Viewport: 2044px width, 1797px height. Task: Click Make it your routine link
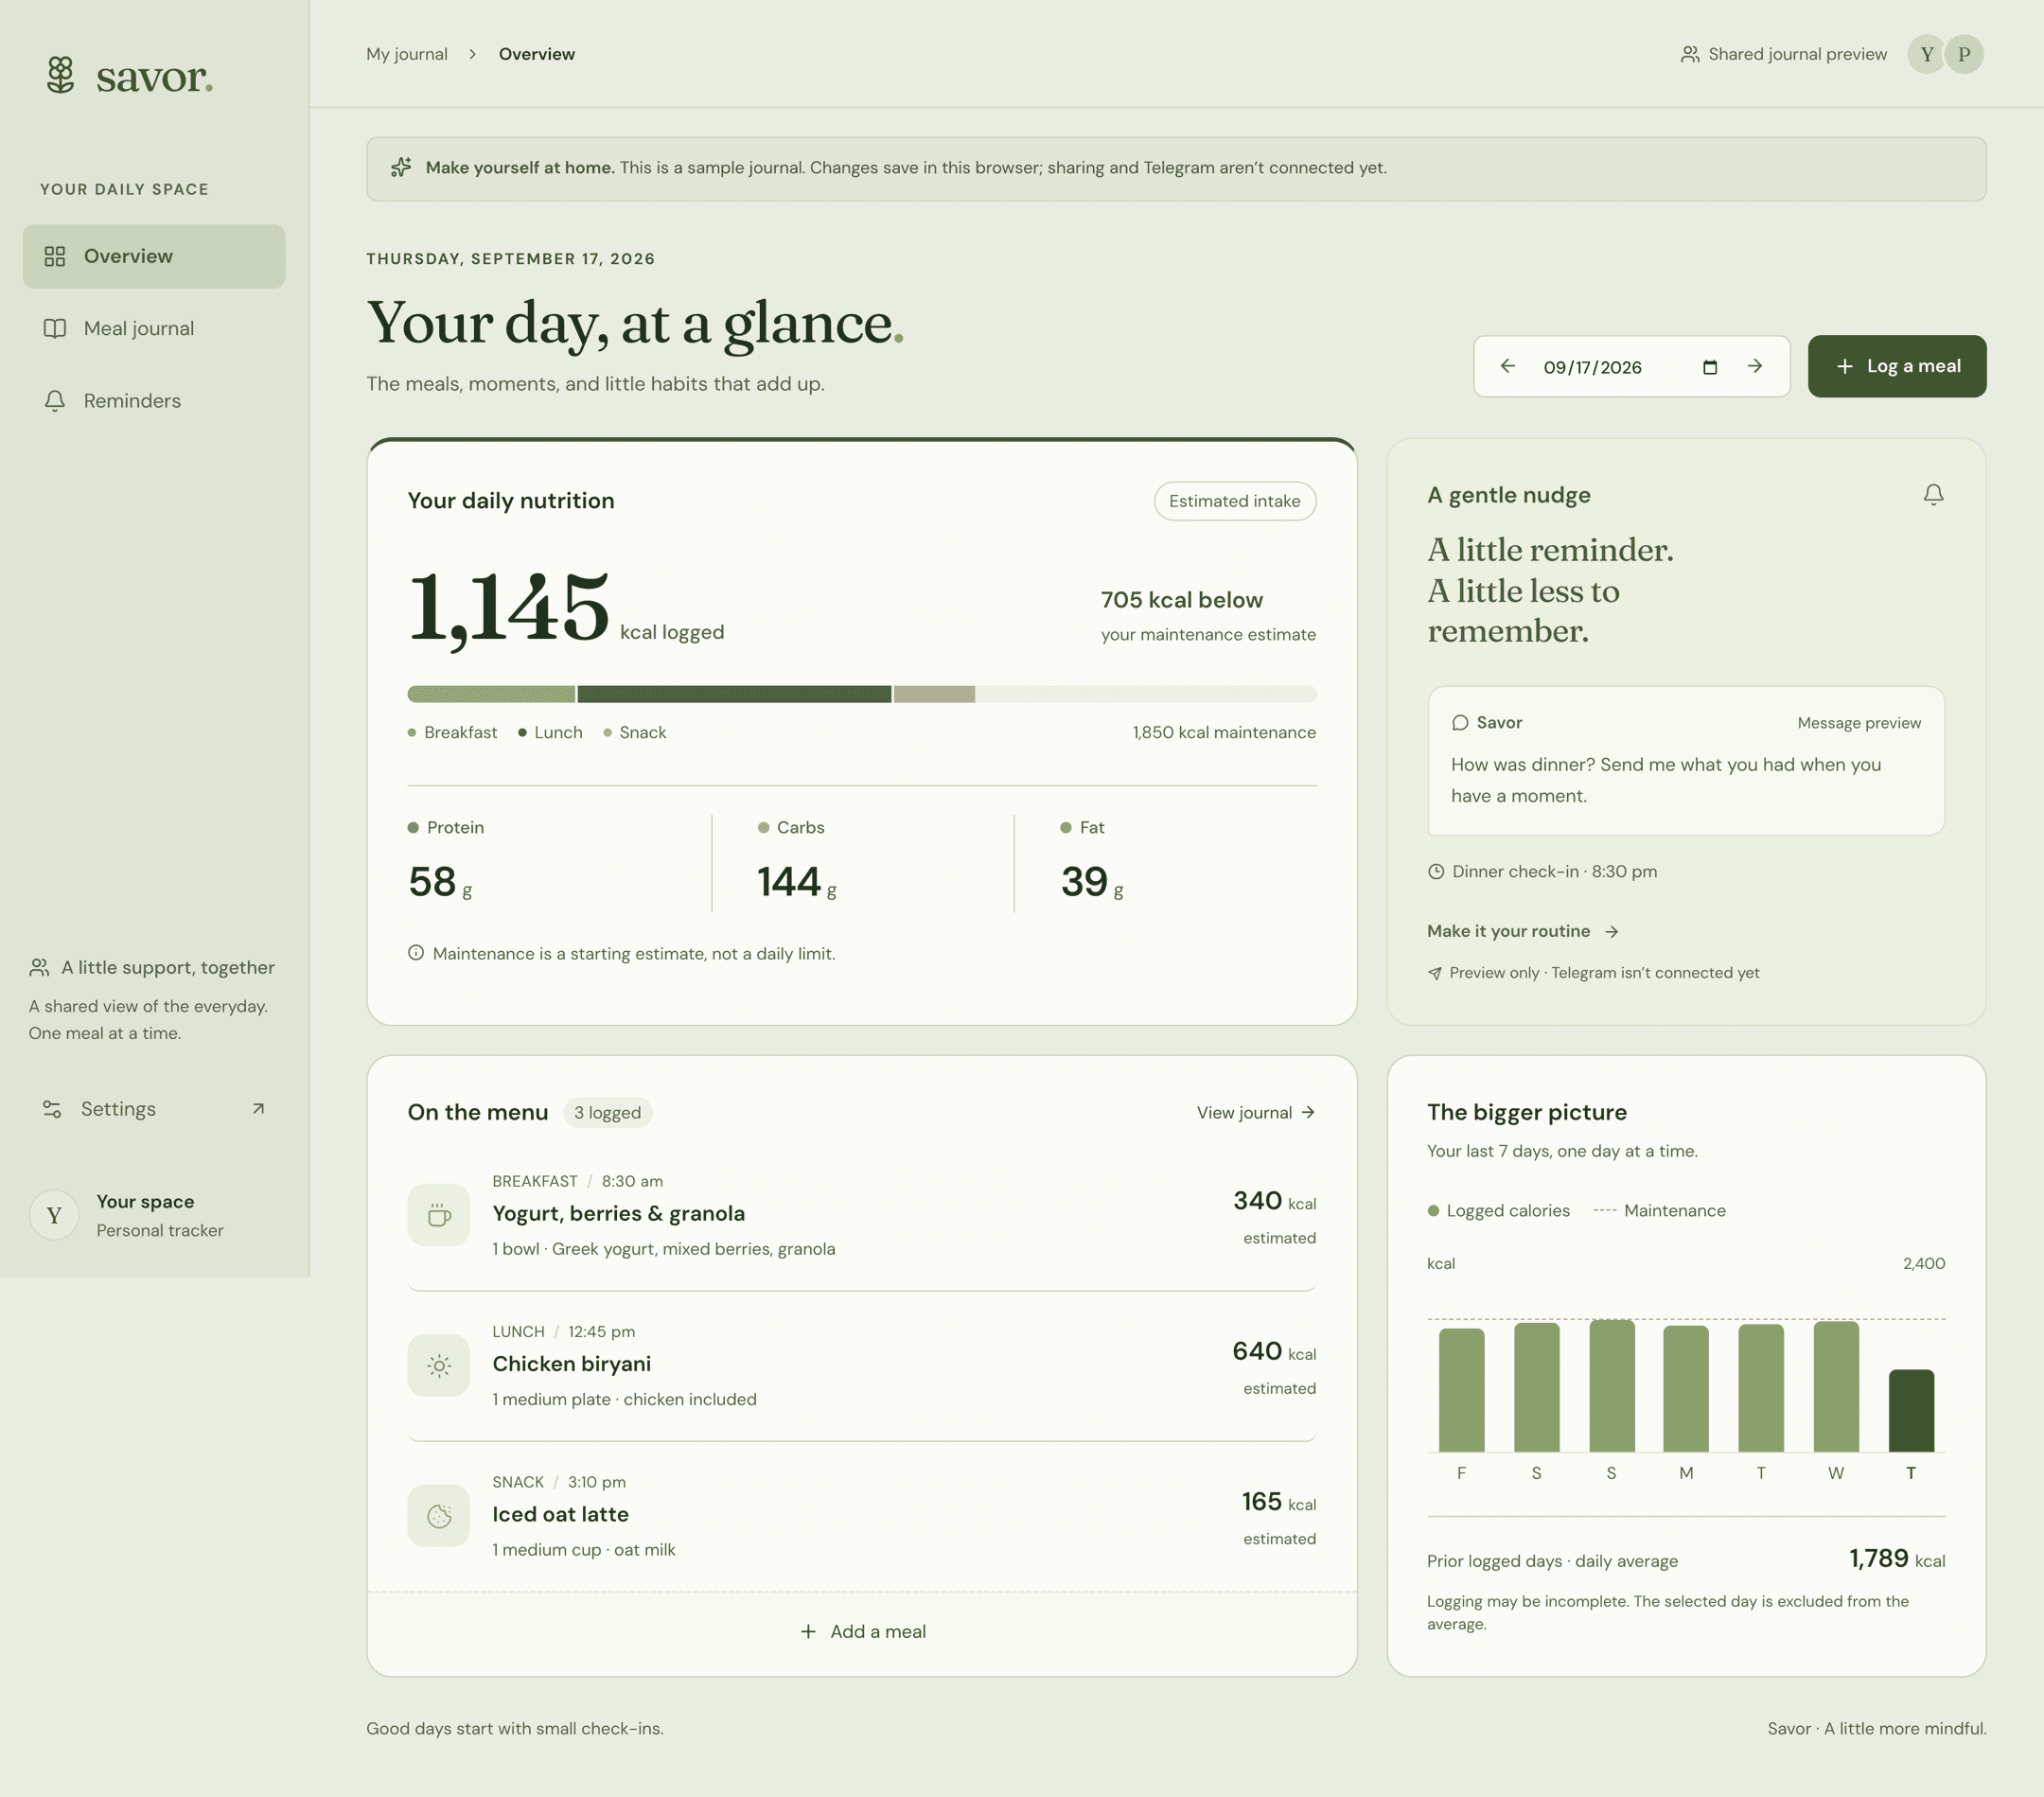[1522, 931]
